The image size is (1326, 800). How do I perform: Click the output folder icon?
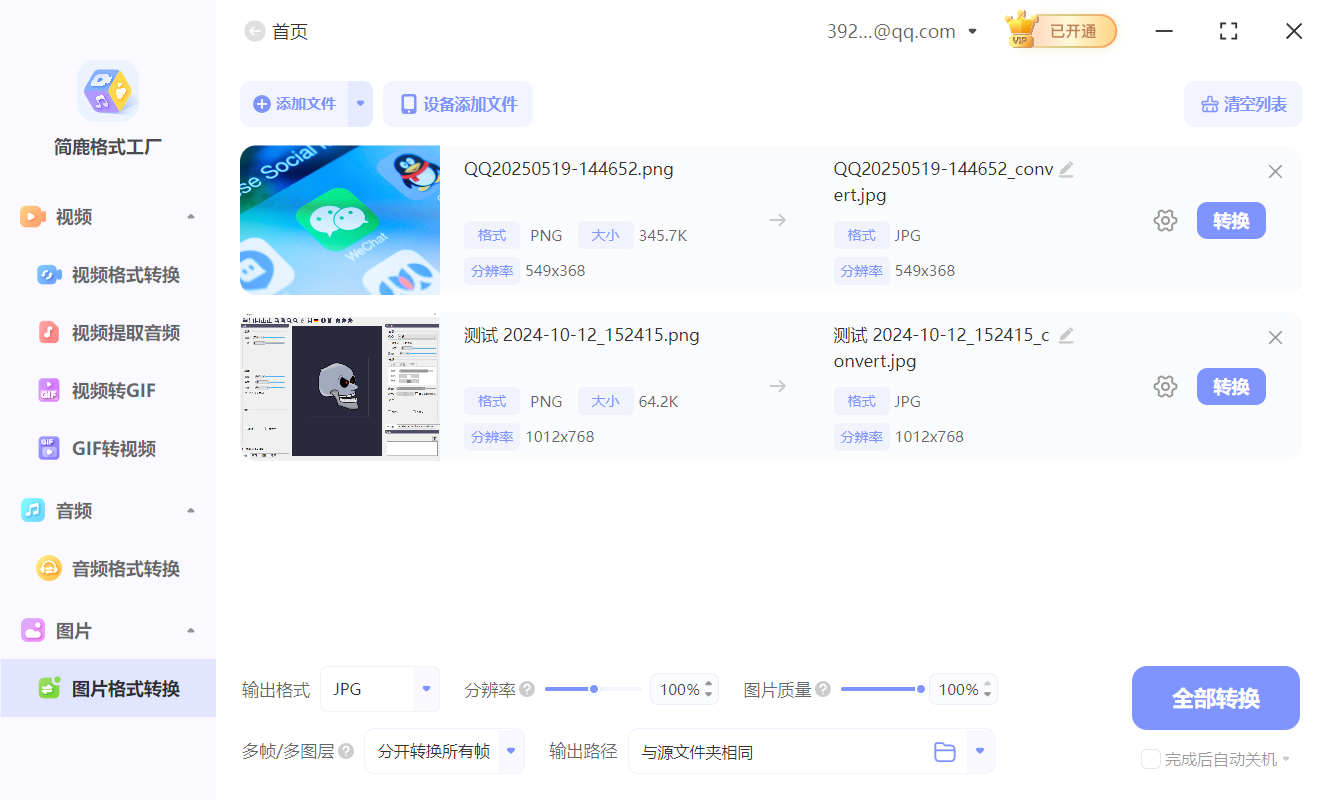[x=945, y=751]
